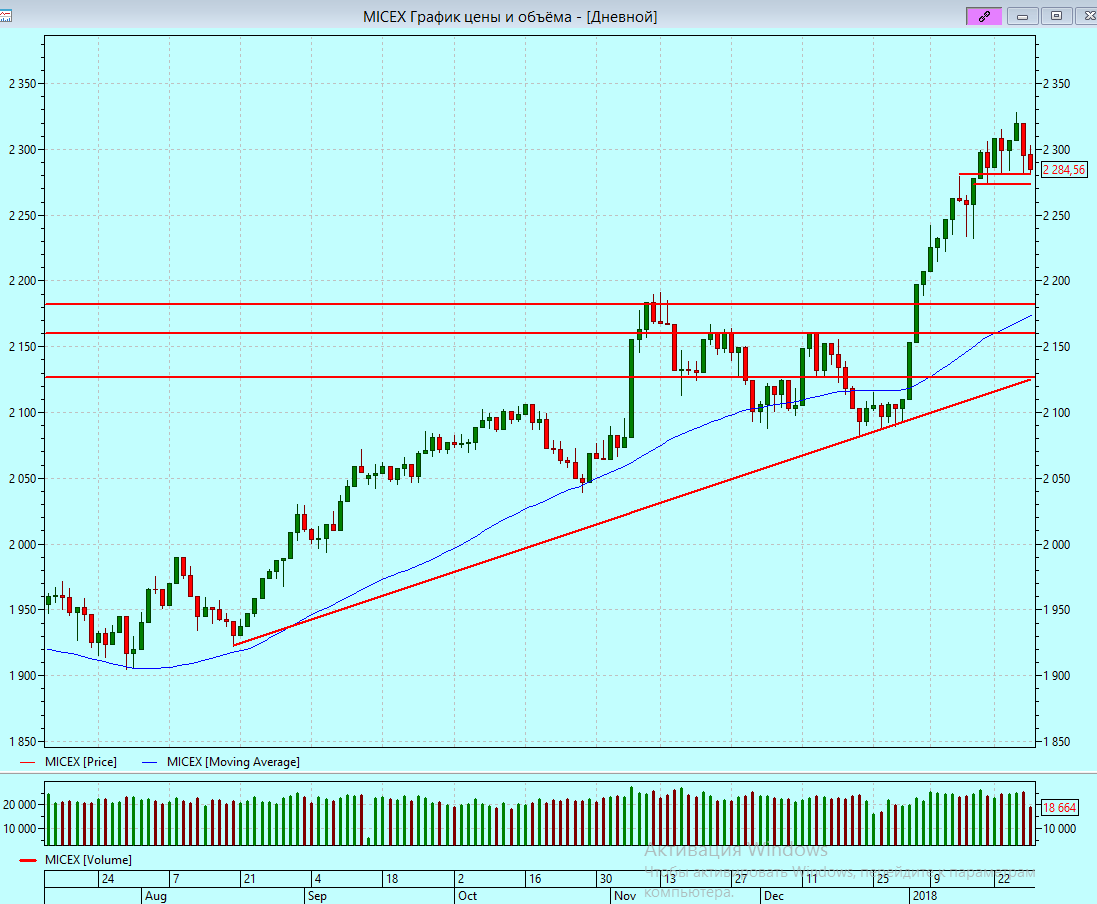Click the 'Aug' month label on the date axis
The width and height of the screenshot is (1097, 904).
pos(155,896)
